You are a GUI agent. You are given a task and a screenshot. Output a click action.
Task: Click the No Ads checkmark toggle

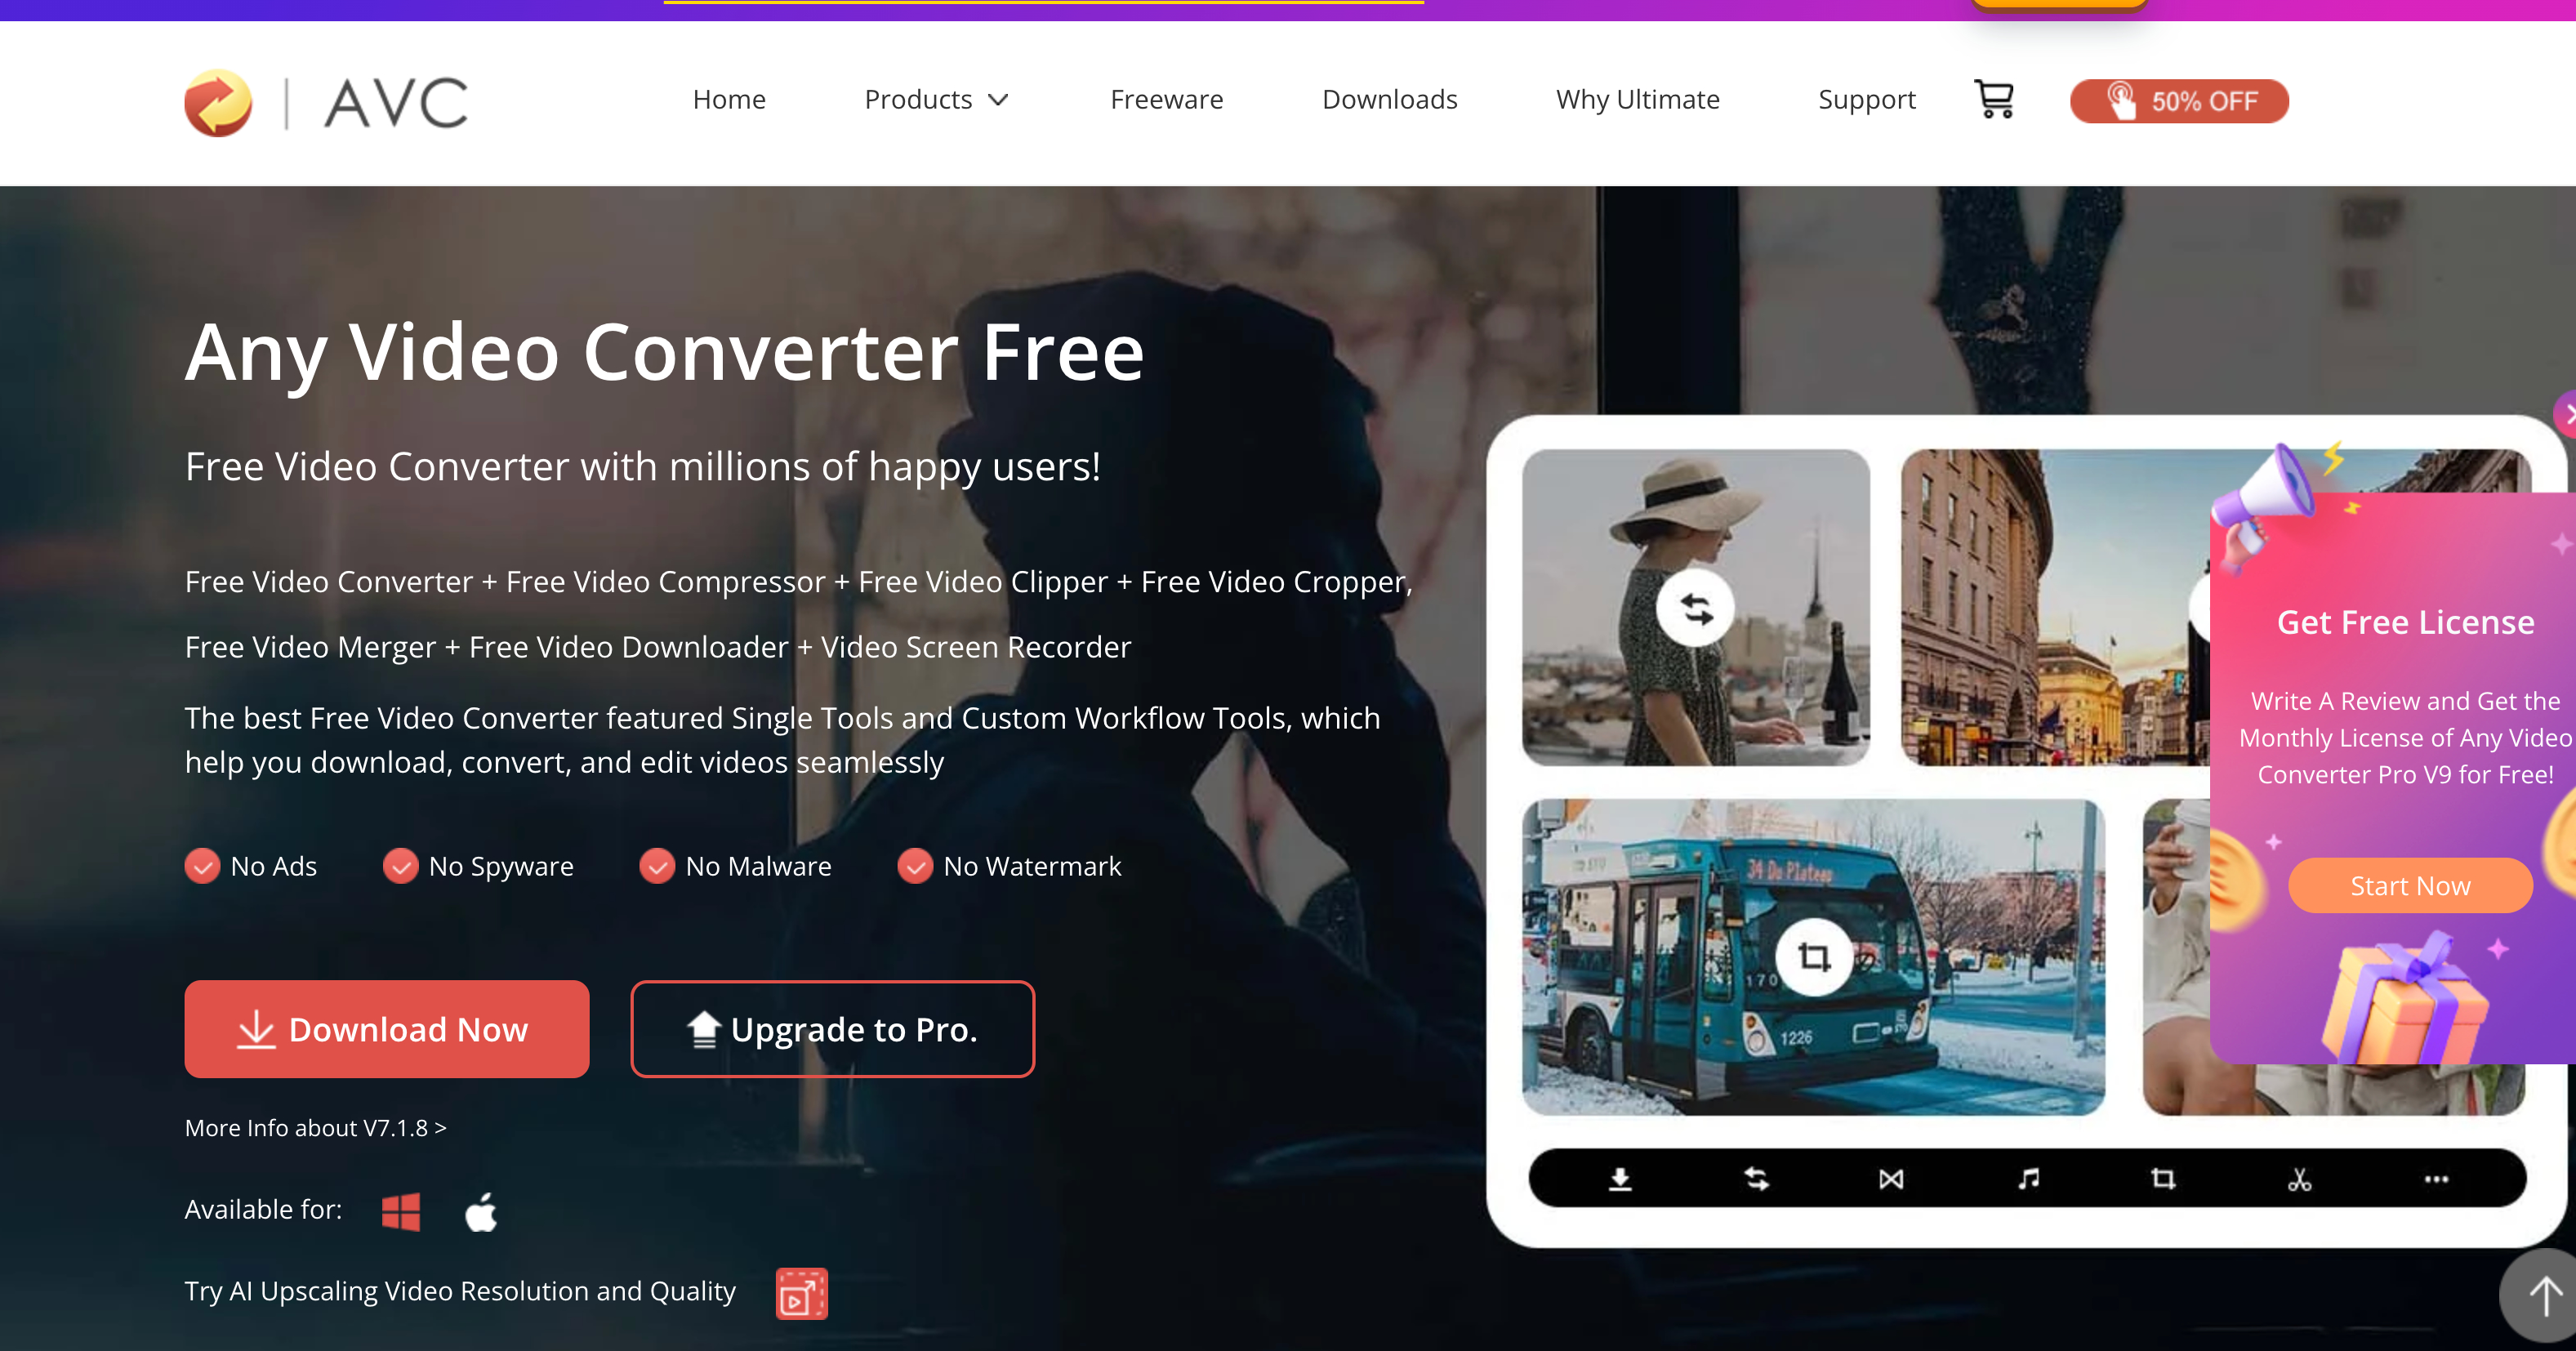(x=203, y=866)
